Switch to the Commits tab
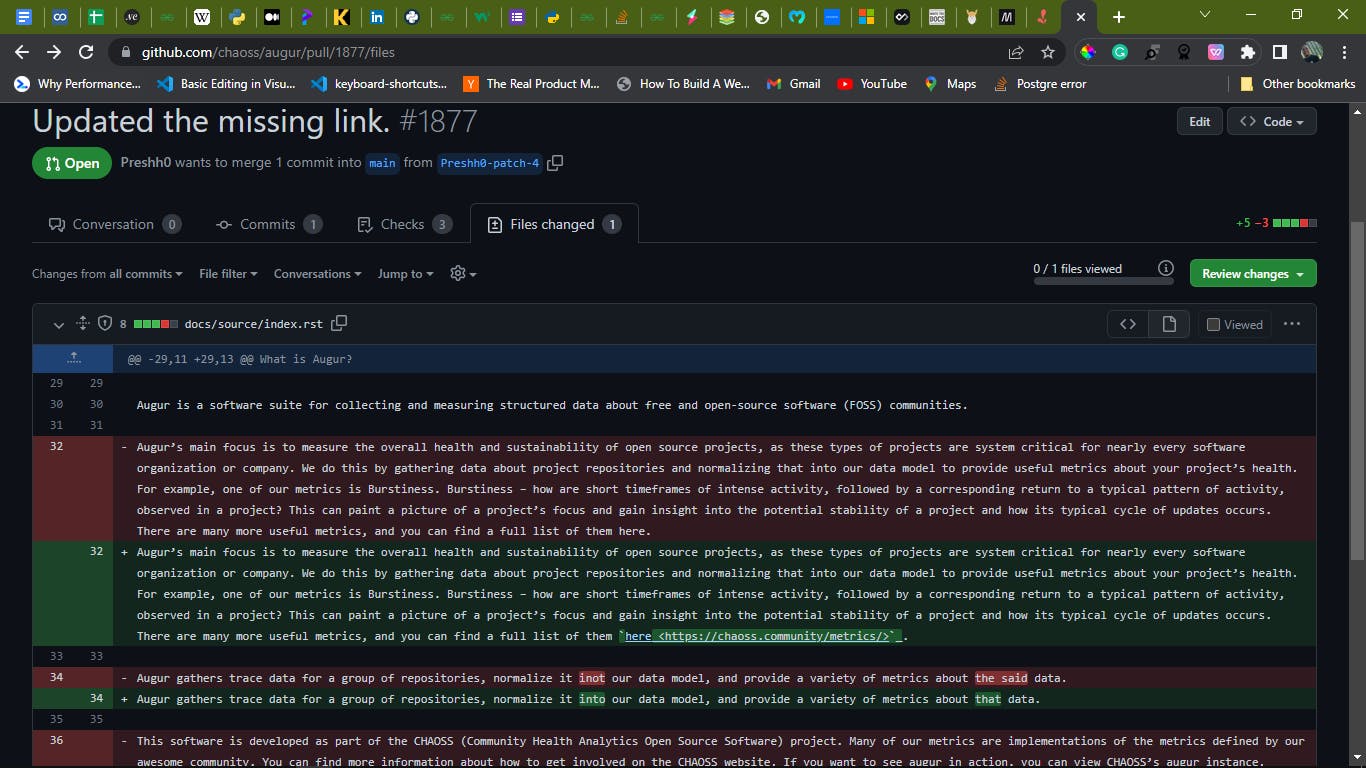The height and width of the screenshot is (768, 1366). pos(269,224)
